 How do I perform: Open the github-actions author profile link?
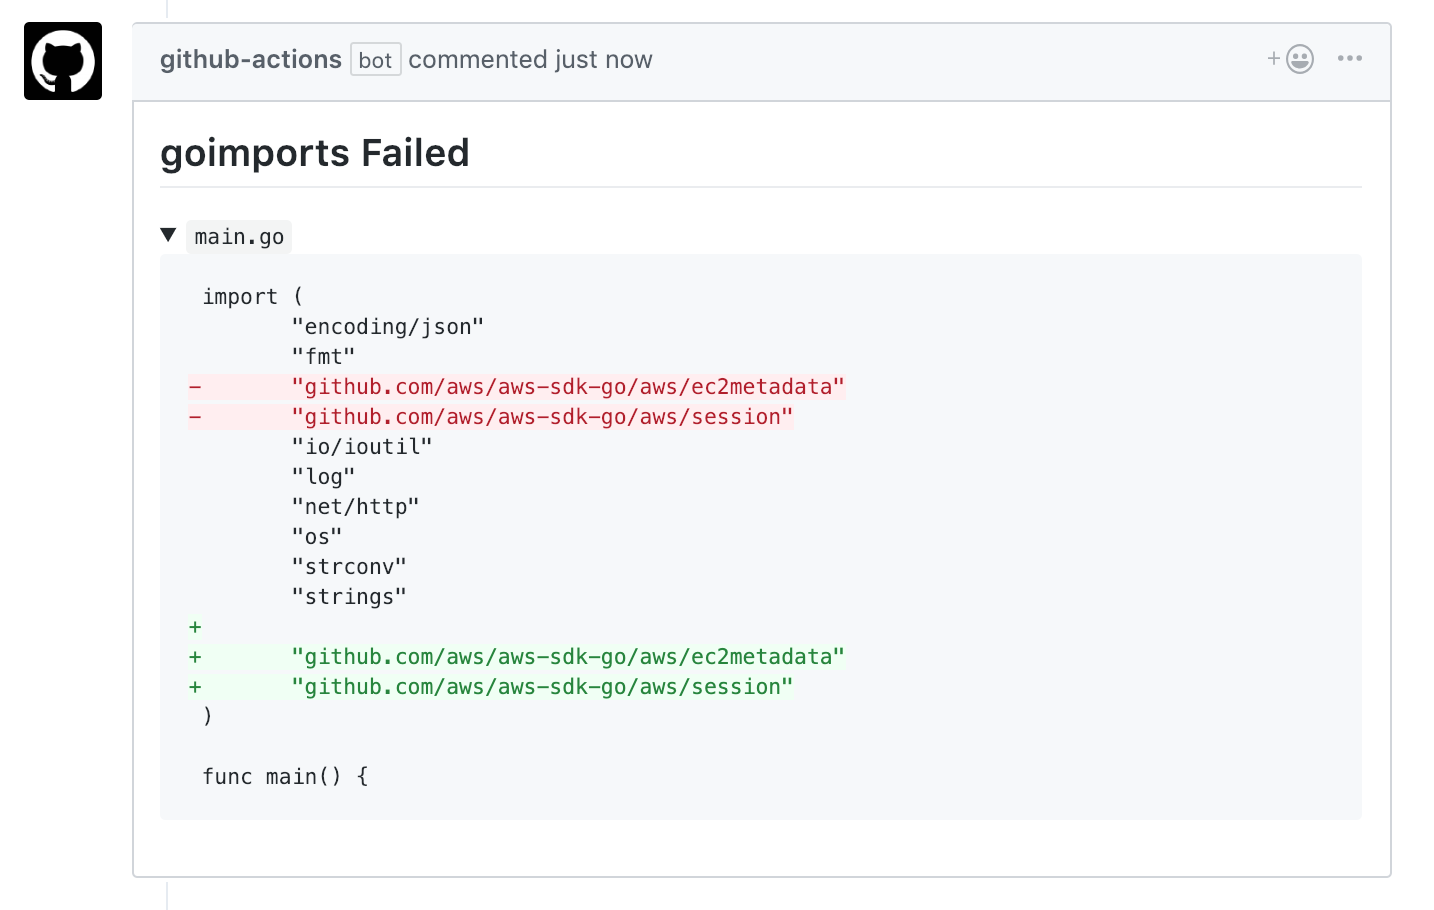251,60
